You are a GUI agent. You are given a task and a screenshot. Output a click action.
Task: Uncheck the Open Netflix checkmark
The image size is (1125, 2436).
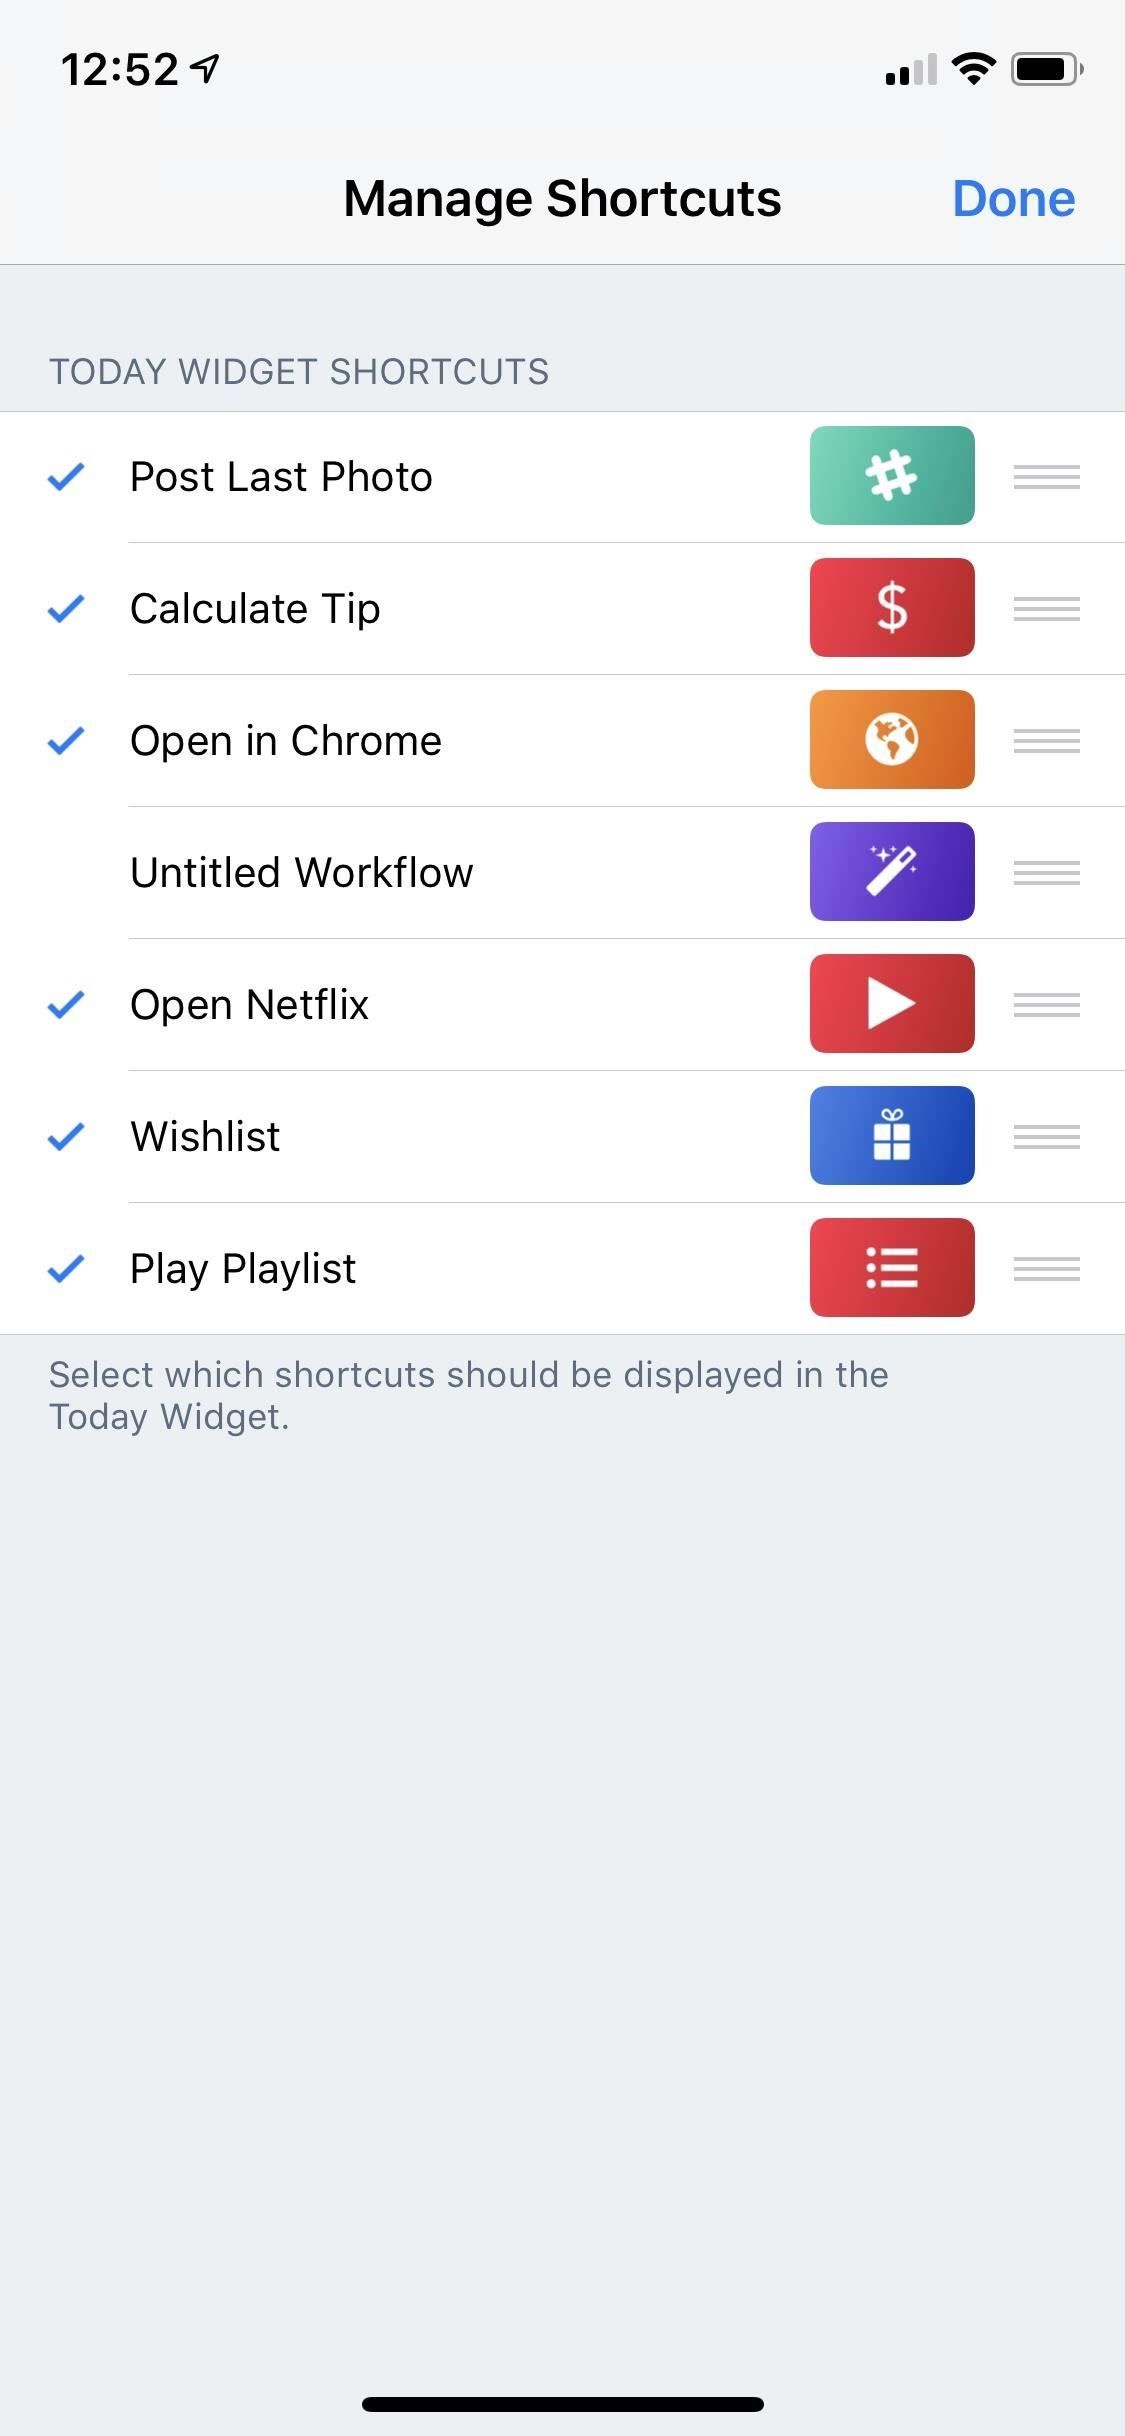(x=66, y=1004)
